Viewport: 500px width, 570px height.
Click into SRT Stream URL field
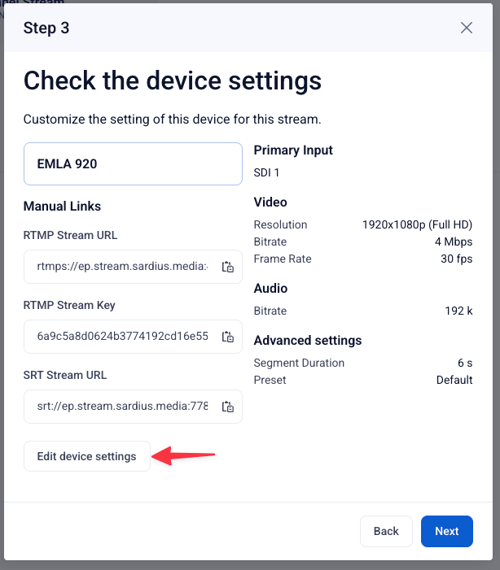(123, 406)
